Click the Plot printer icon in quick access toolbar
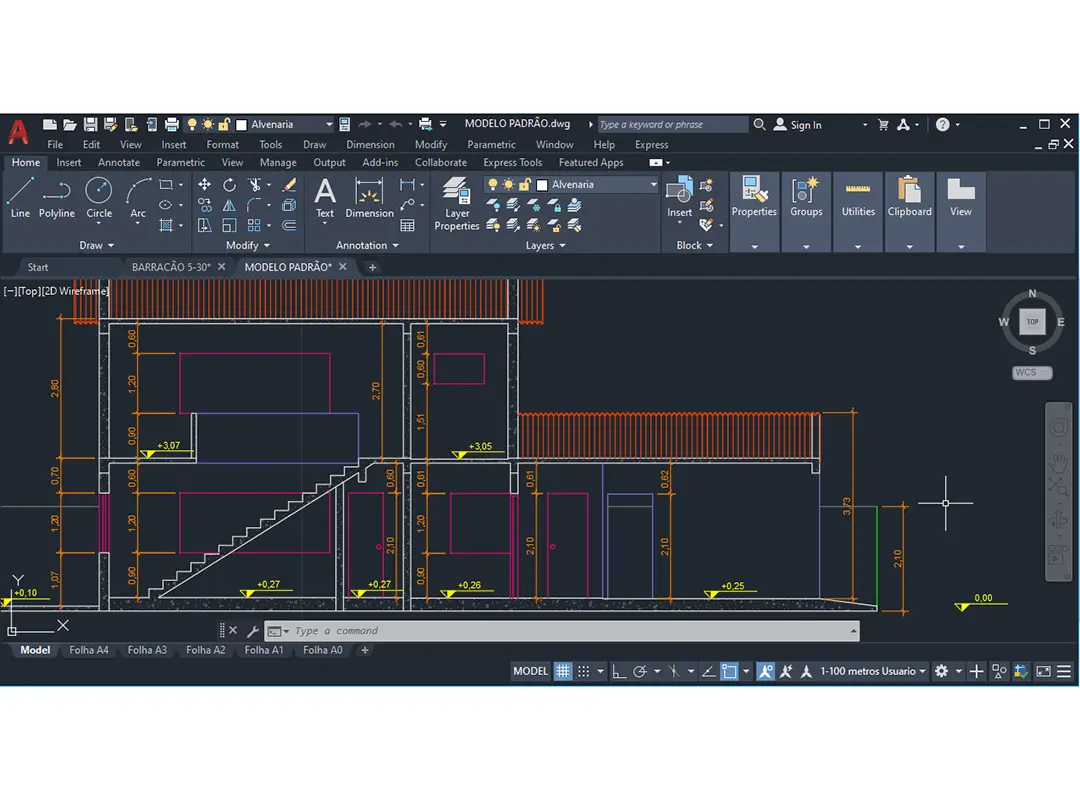The image size is (1080, 800). [171, 125]
